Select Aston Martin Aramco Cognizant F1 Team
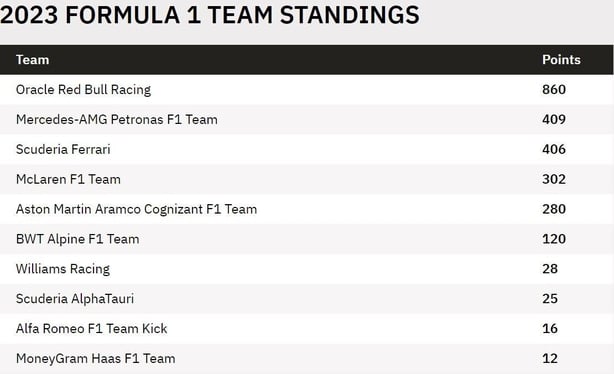Image resolution: width=614 pixels, height=374 pixels. click(136, 209)
